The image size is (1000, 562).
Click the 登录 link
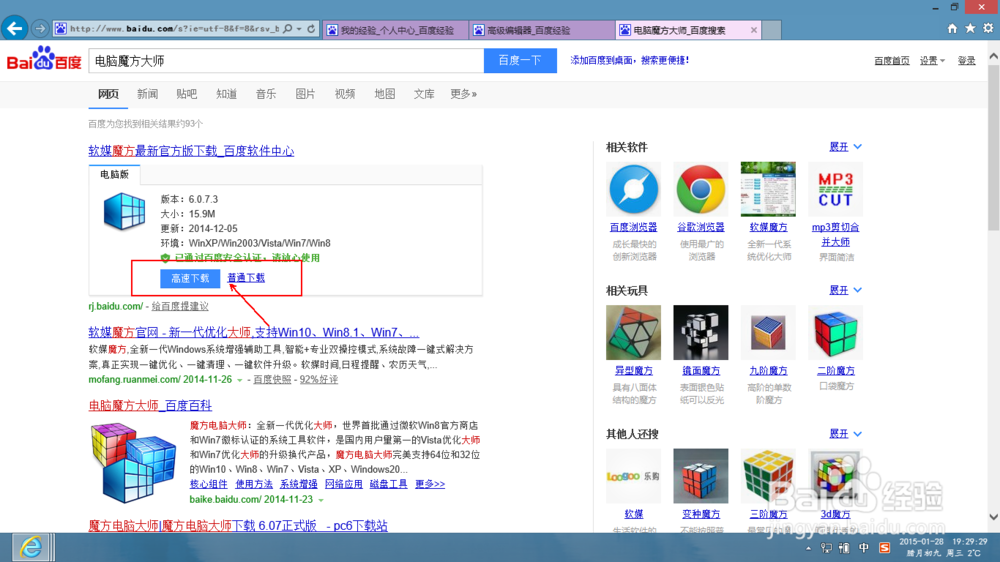[966, 61]
